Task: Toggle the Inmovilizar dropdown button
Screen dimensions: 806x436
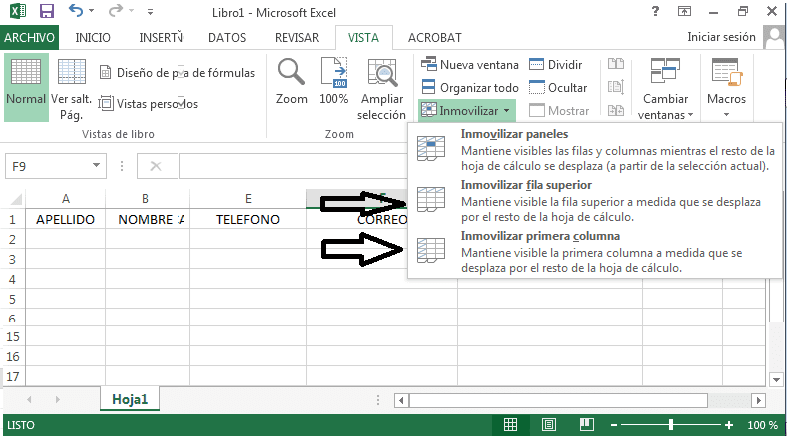Action: 466,110
